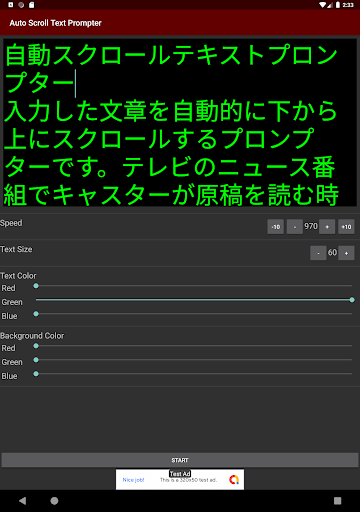Click inside the green Japanese prompter text
Screen dimensions: 360x512
point(180,123)
